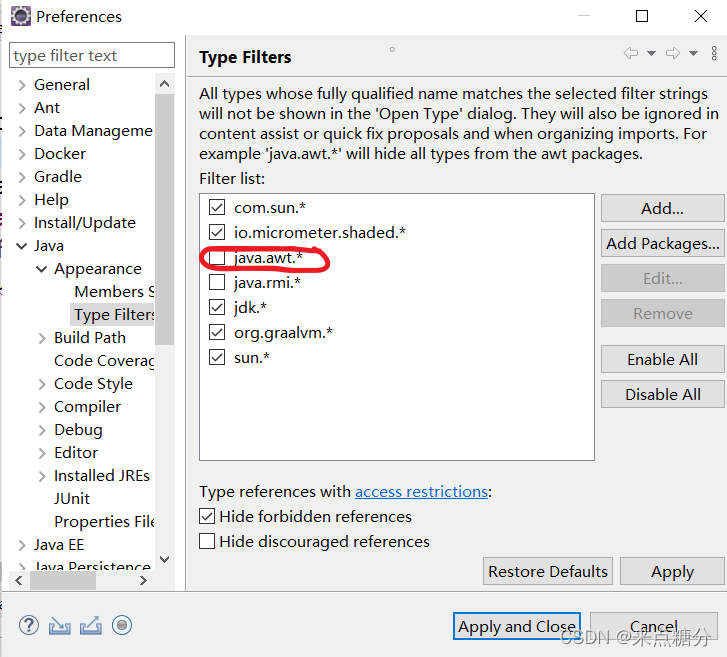Expand the Editor tree node
The image size is (727, 657).
click(x=42, y=453)
